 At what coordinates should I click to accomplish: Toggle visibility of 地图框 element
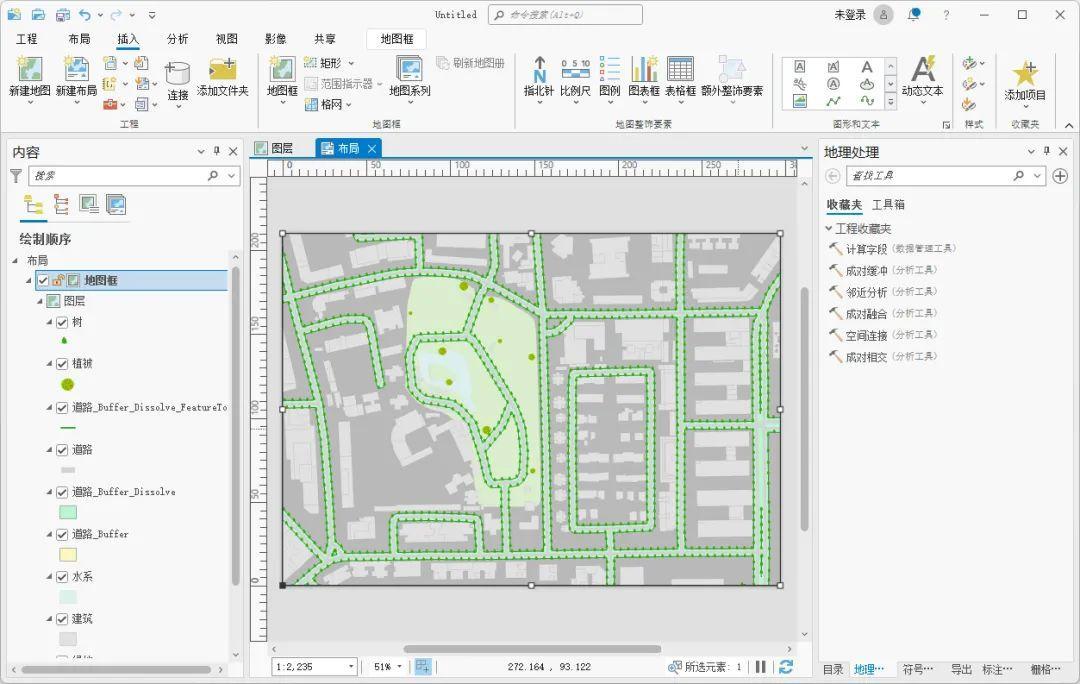[43, 280]
